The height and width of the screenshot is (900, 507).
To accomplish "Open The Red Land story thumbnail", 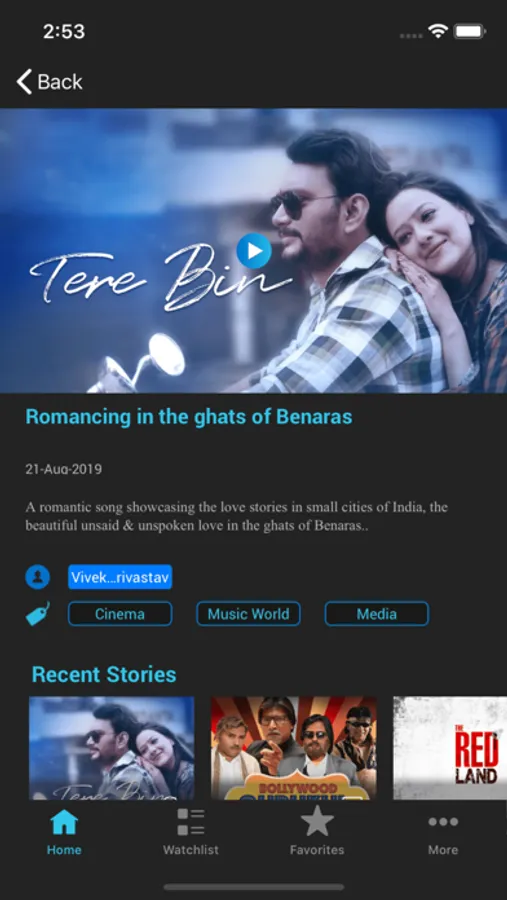I will click(x=450, y=748).
